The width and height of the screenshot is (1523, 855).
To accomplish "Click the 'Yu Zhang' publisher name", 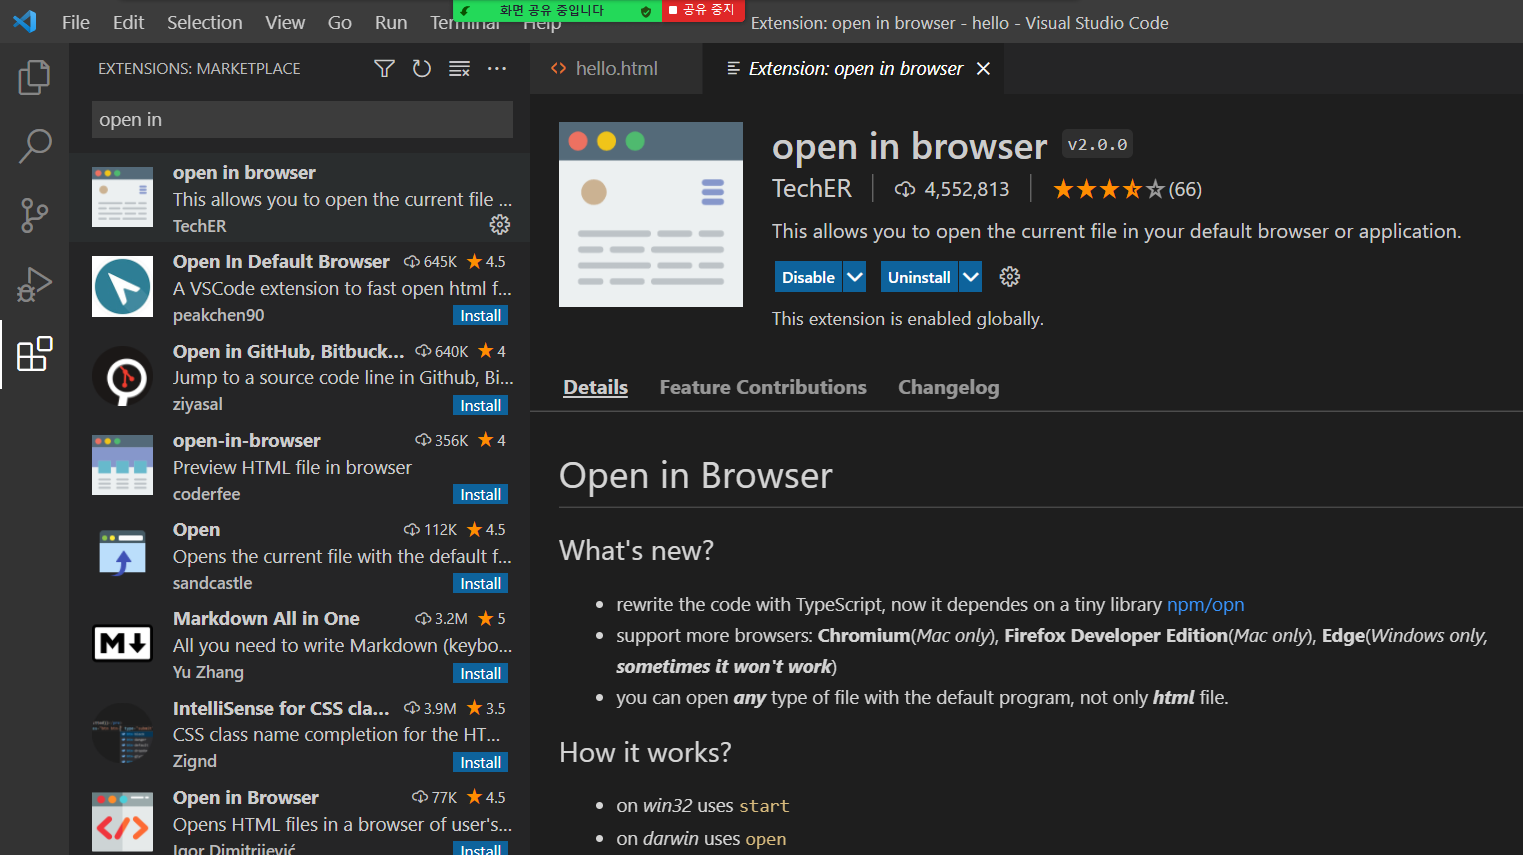I will [x=208, y=672].
